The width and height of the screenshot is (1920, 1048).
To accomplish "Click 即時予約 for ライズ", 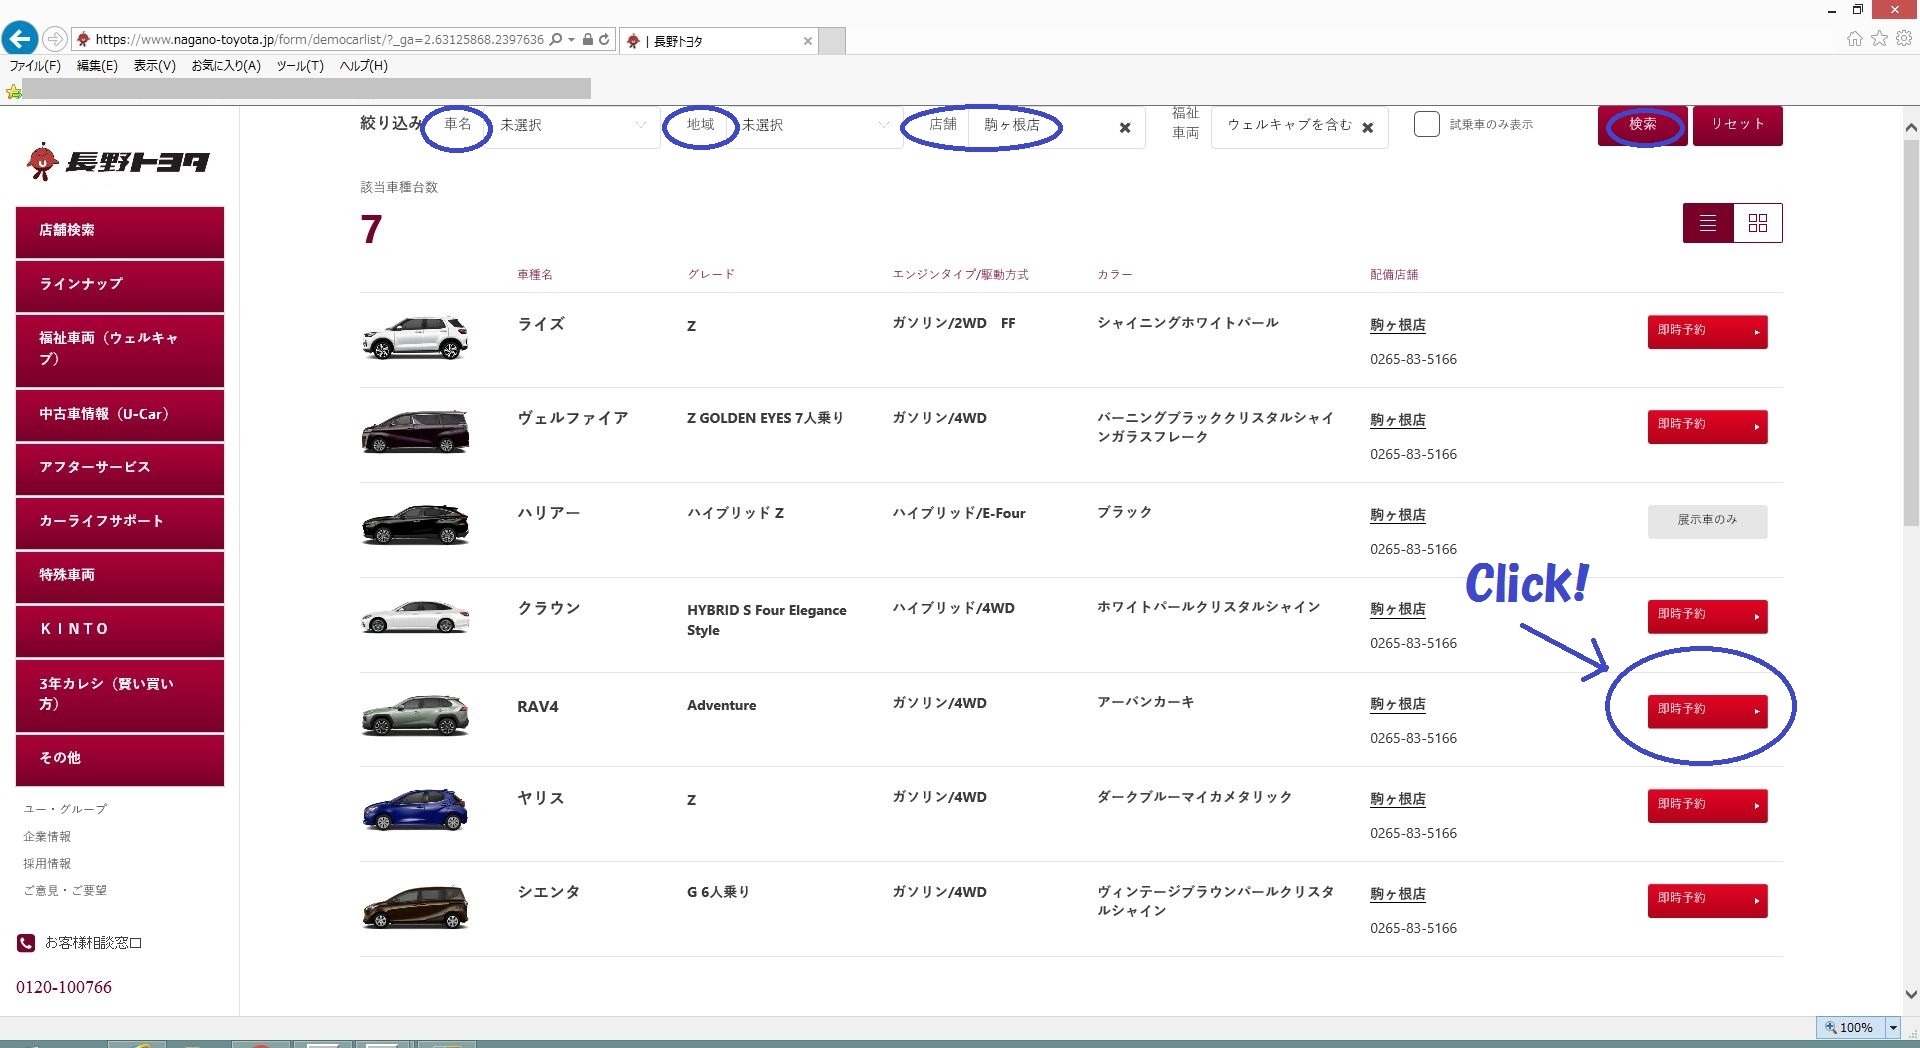I will tap(1707, 331).
